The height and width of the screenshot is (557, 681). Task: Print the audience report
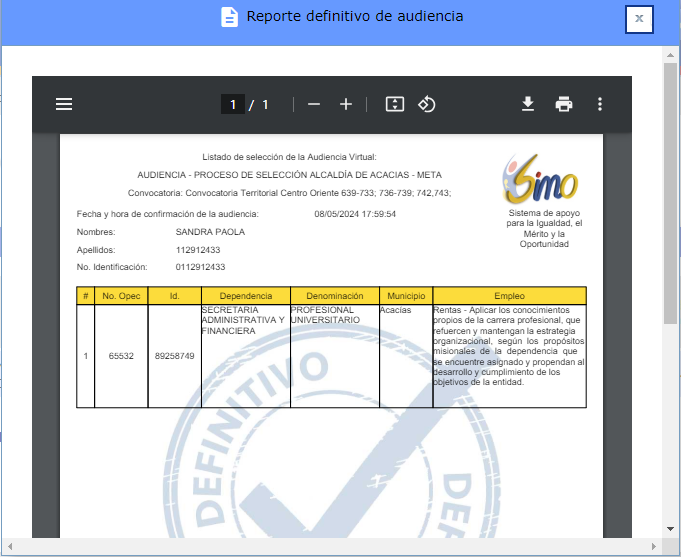(x=564, y=104)
